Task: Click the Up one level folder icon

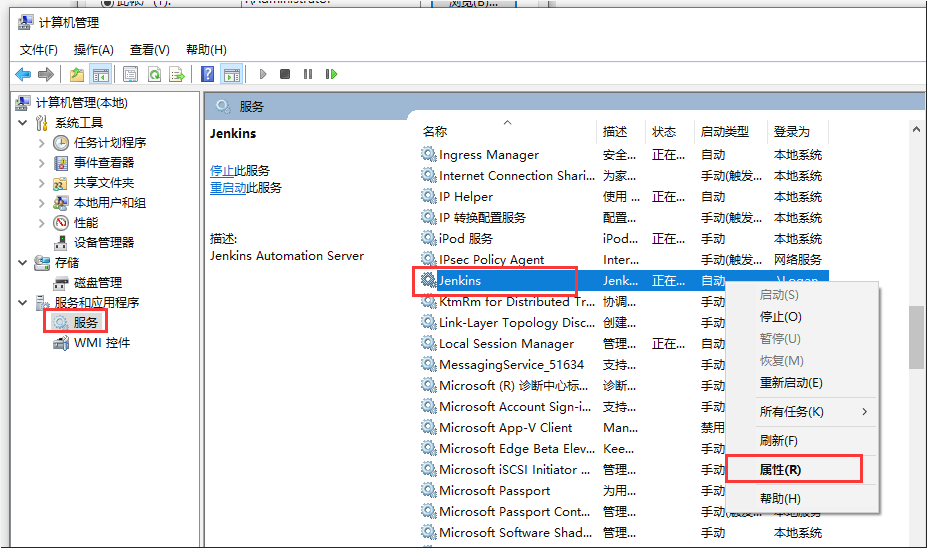Action: [77, 74]
